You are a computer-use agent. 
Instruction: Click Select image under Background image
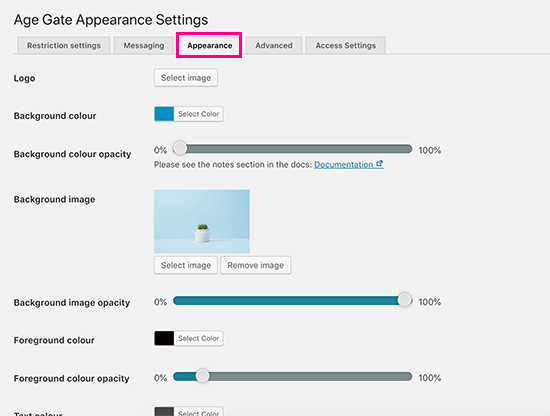click(186, 265)
